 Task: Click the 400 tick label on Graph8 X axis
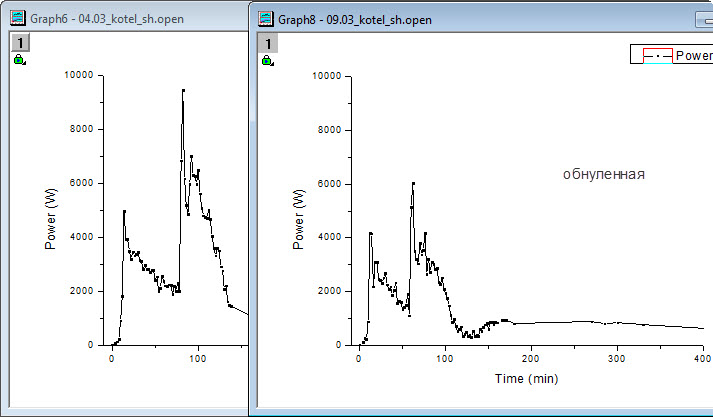click(x=702, y=358)
